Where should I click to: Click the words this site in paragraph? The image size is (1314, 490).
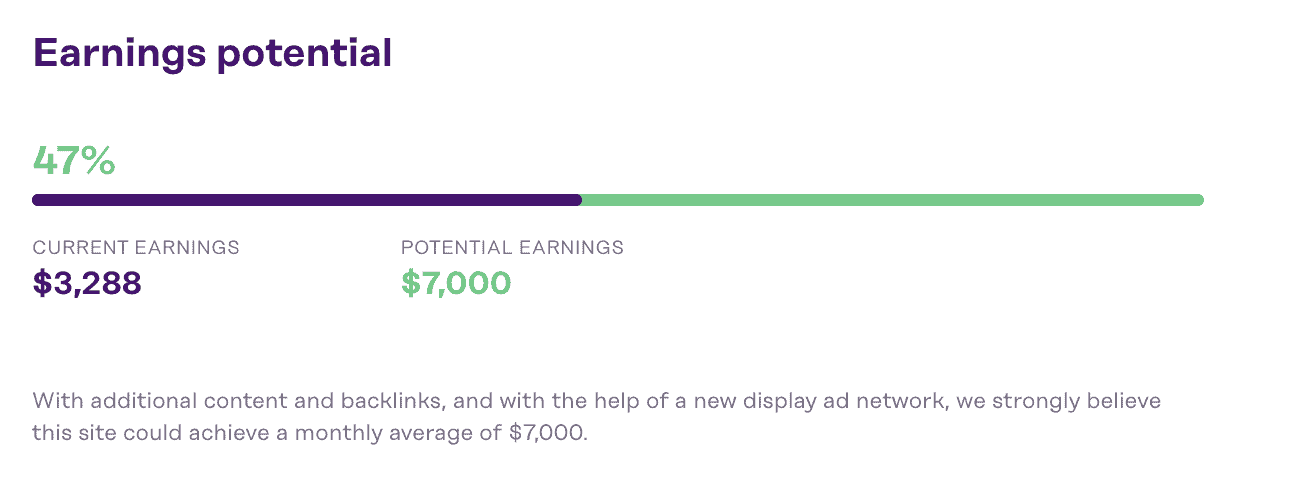coord(69,436)
